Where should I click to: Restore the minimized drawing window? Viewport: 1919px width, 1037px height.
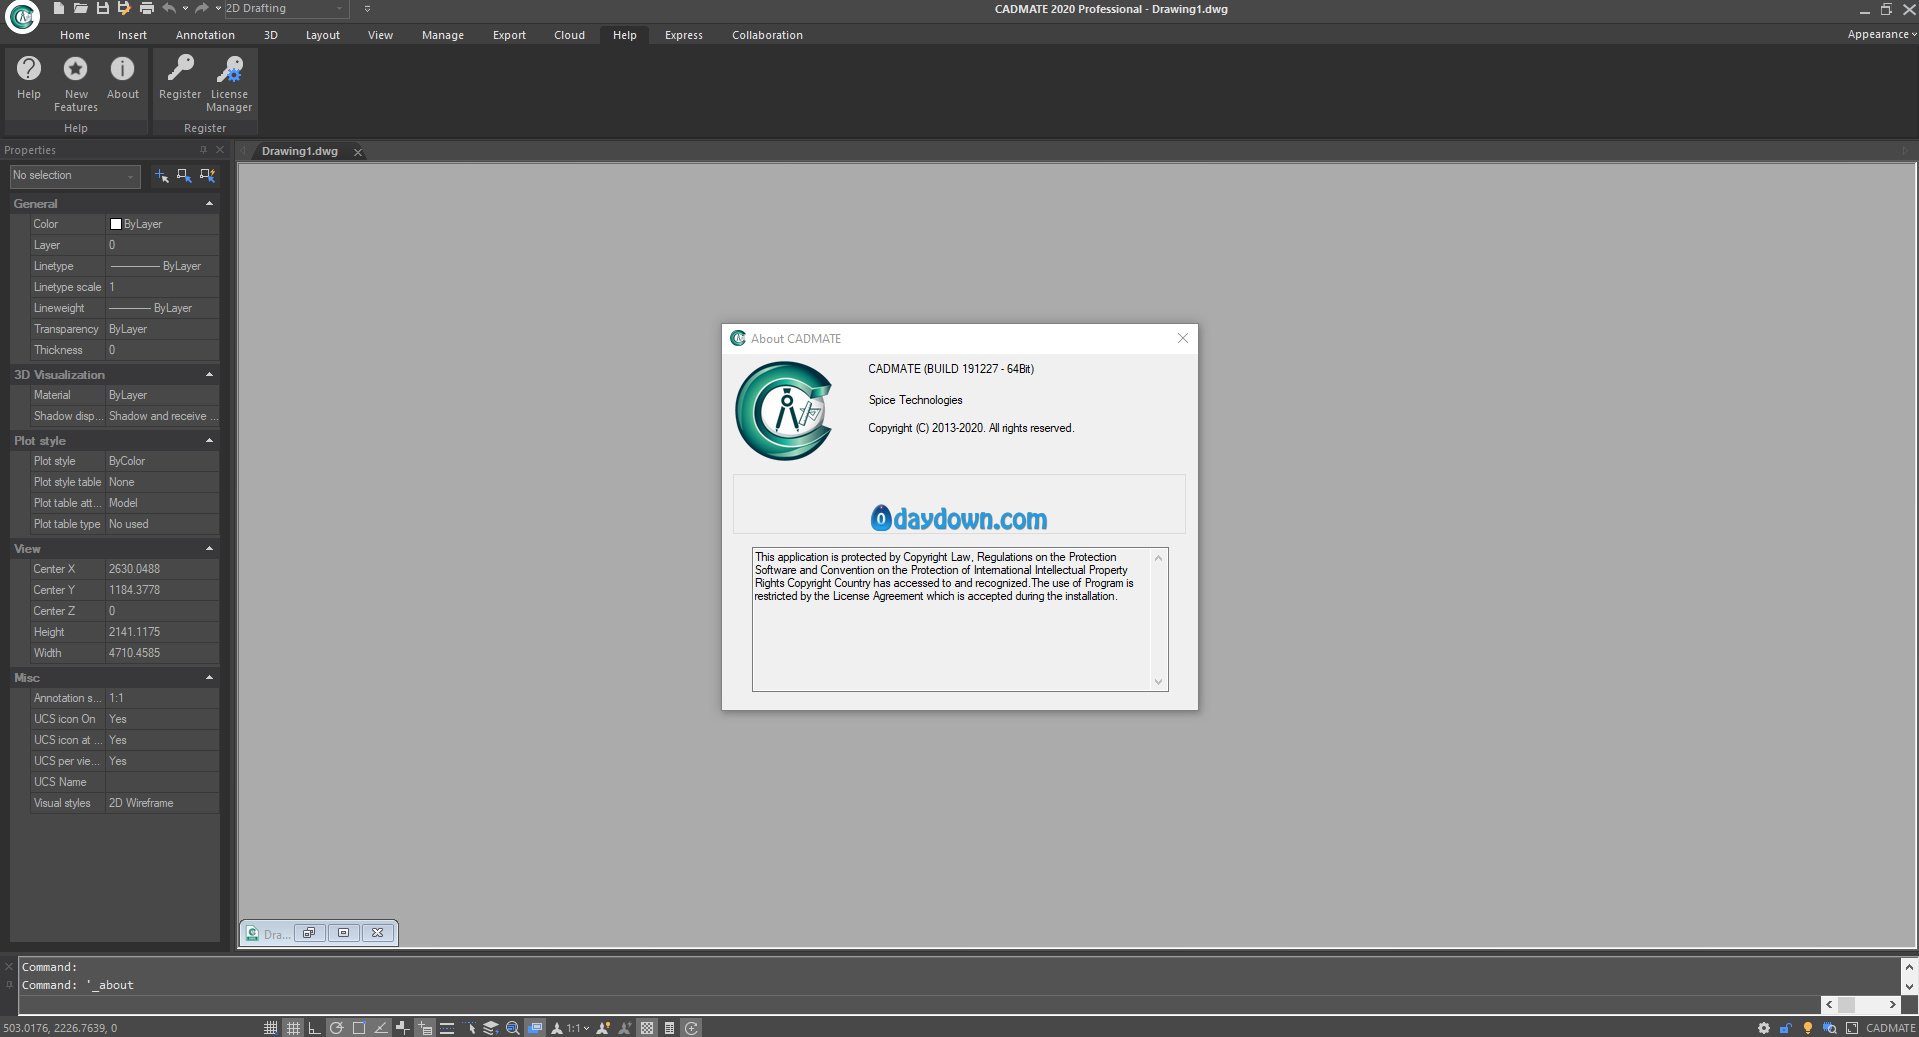click(309, 933)
